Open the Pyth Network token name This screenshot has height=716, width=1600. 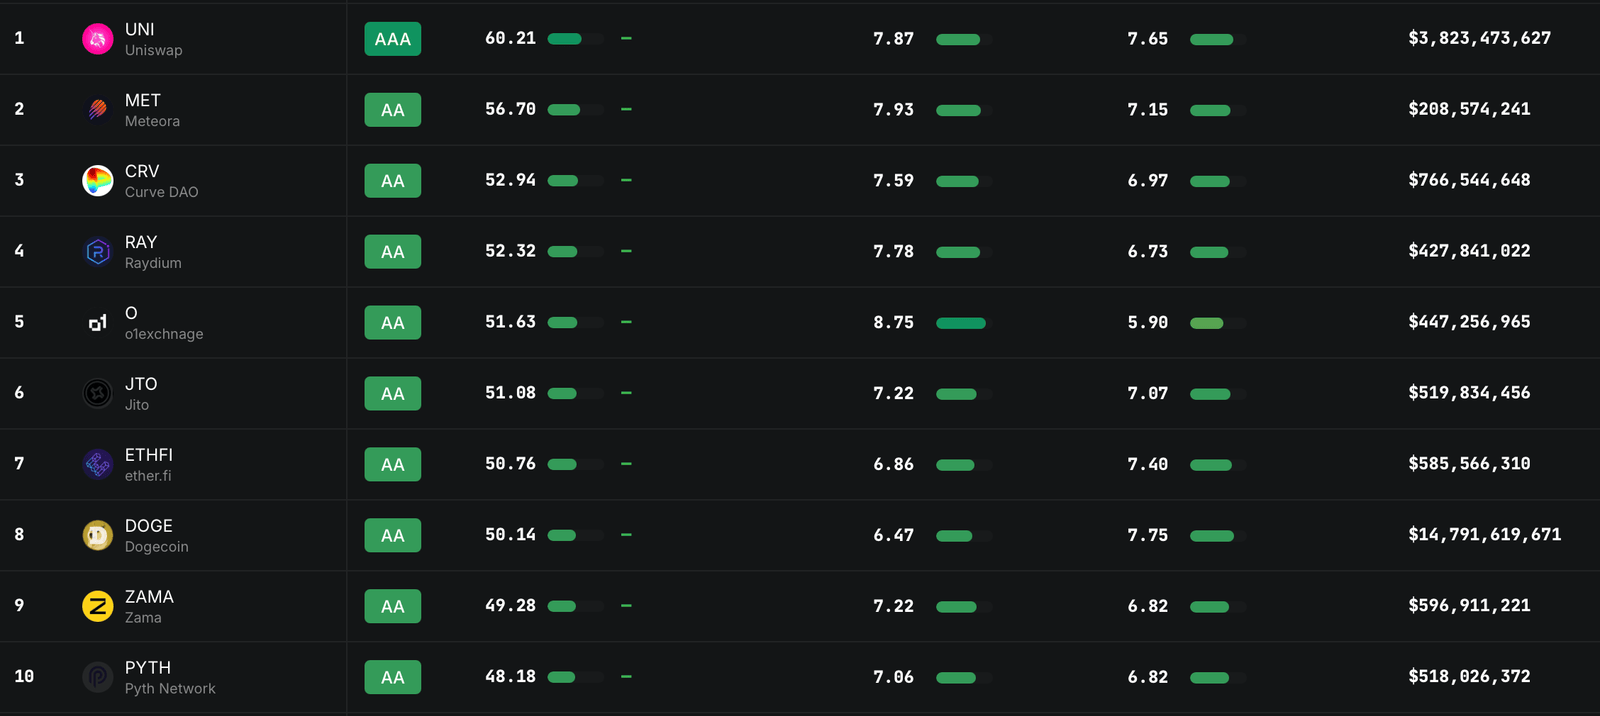coord(170,689)
